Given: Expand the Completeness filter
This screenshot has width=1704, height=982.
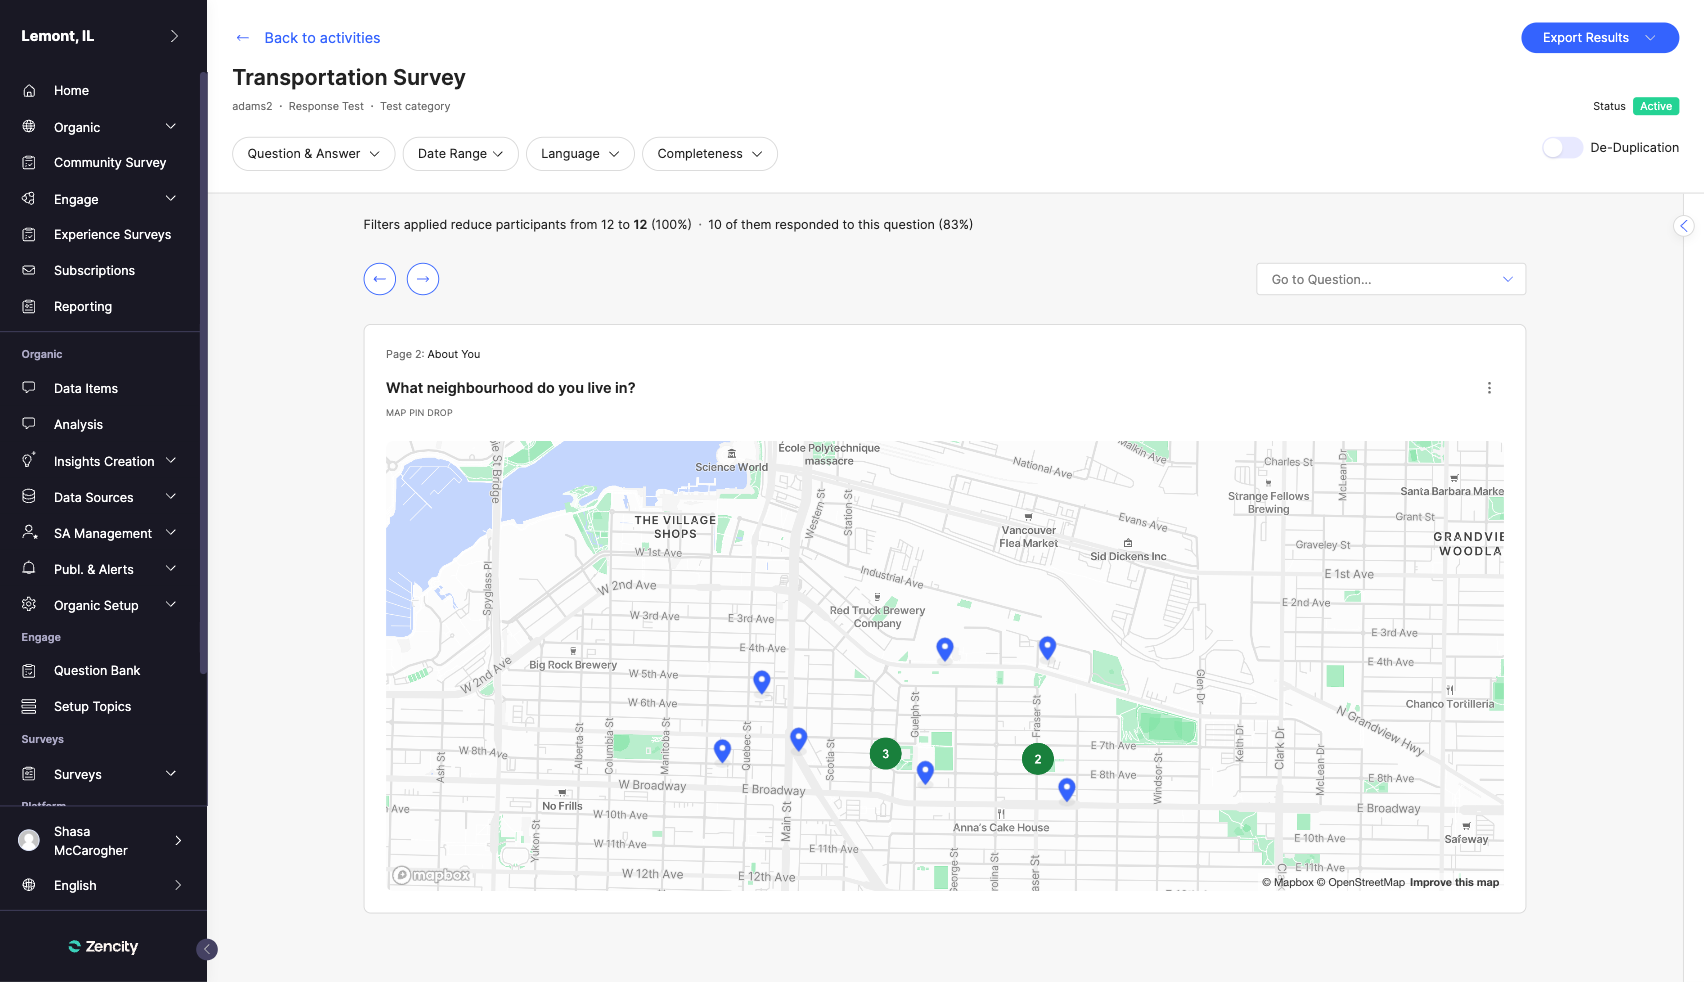Looking at the screenshot, I should [709, 154].
